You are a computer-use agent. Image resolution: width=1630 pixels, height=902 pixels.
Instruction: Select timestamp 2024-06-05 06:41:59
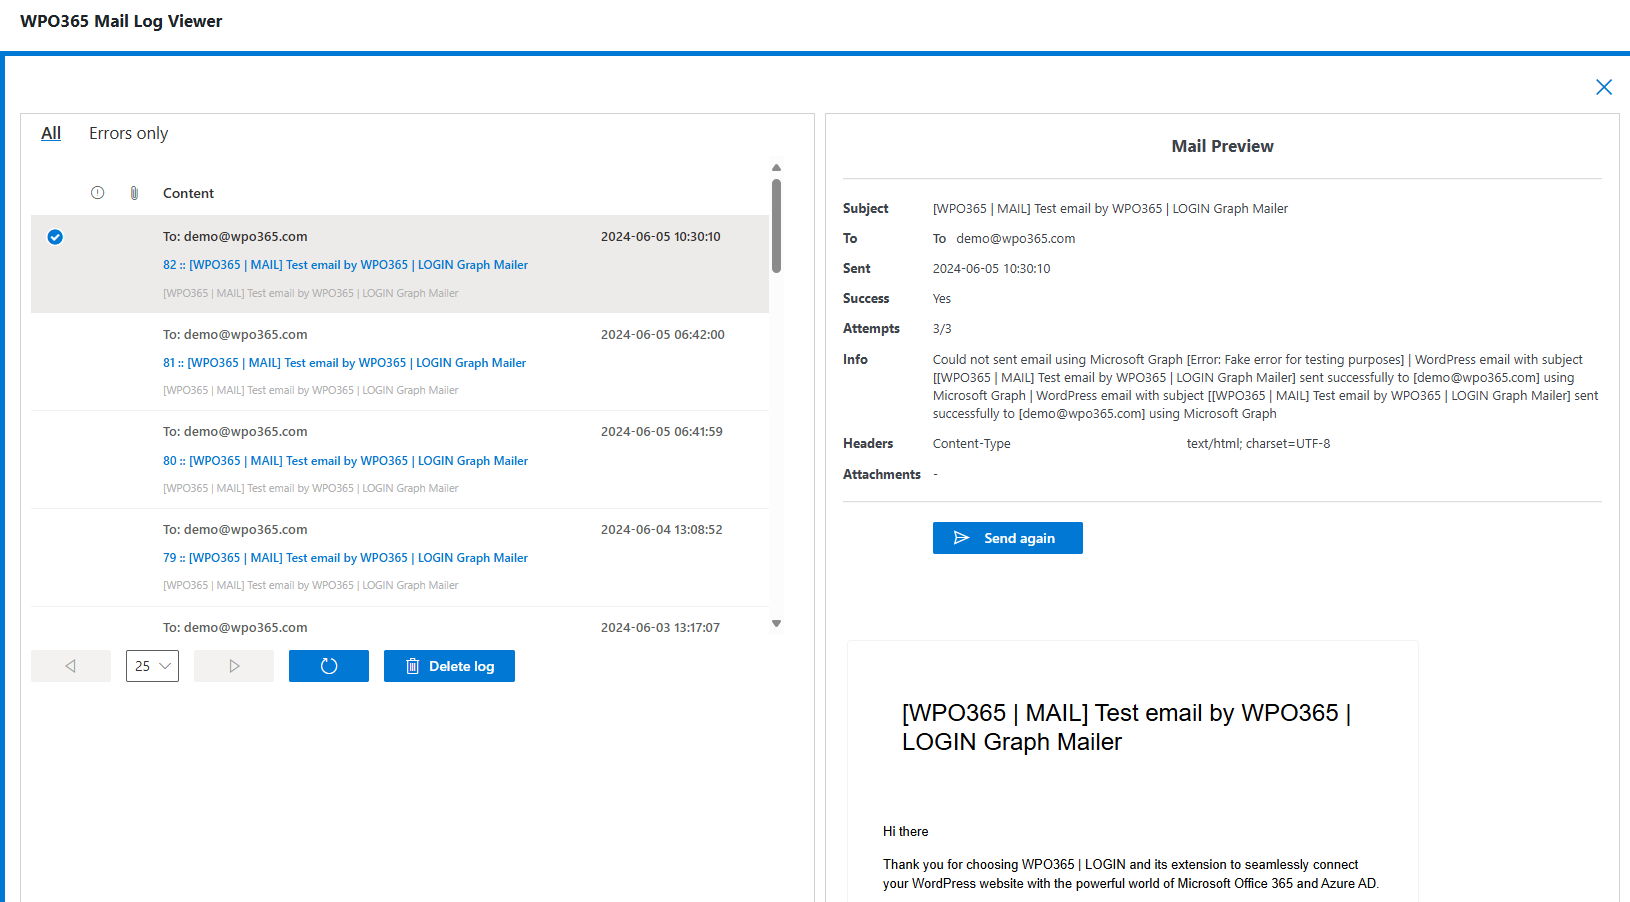[x=661, y=432]
